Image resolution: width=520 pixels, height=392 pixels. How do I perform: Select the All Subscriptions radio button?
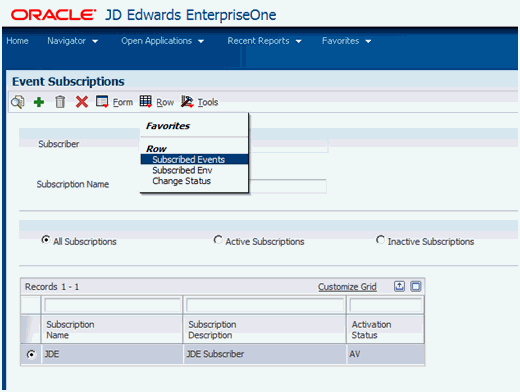tap(46, 240)
